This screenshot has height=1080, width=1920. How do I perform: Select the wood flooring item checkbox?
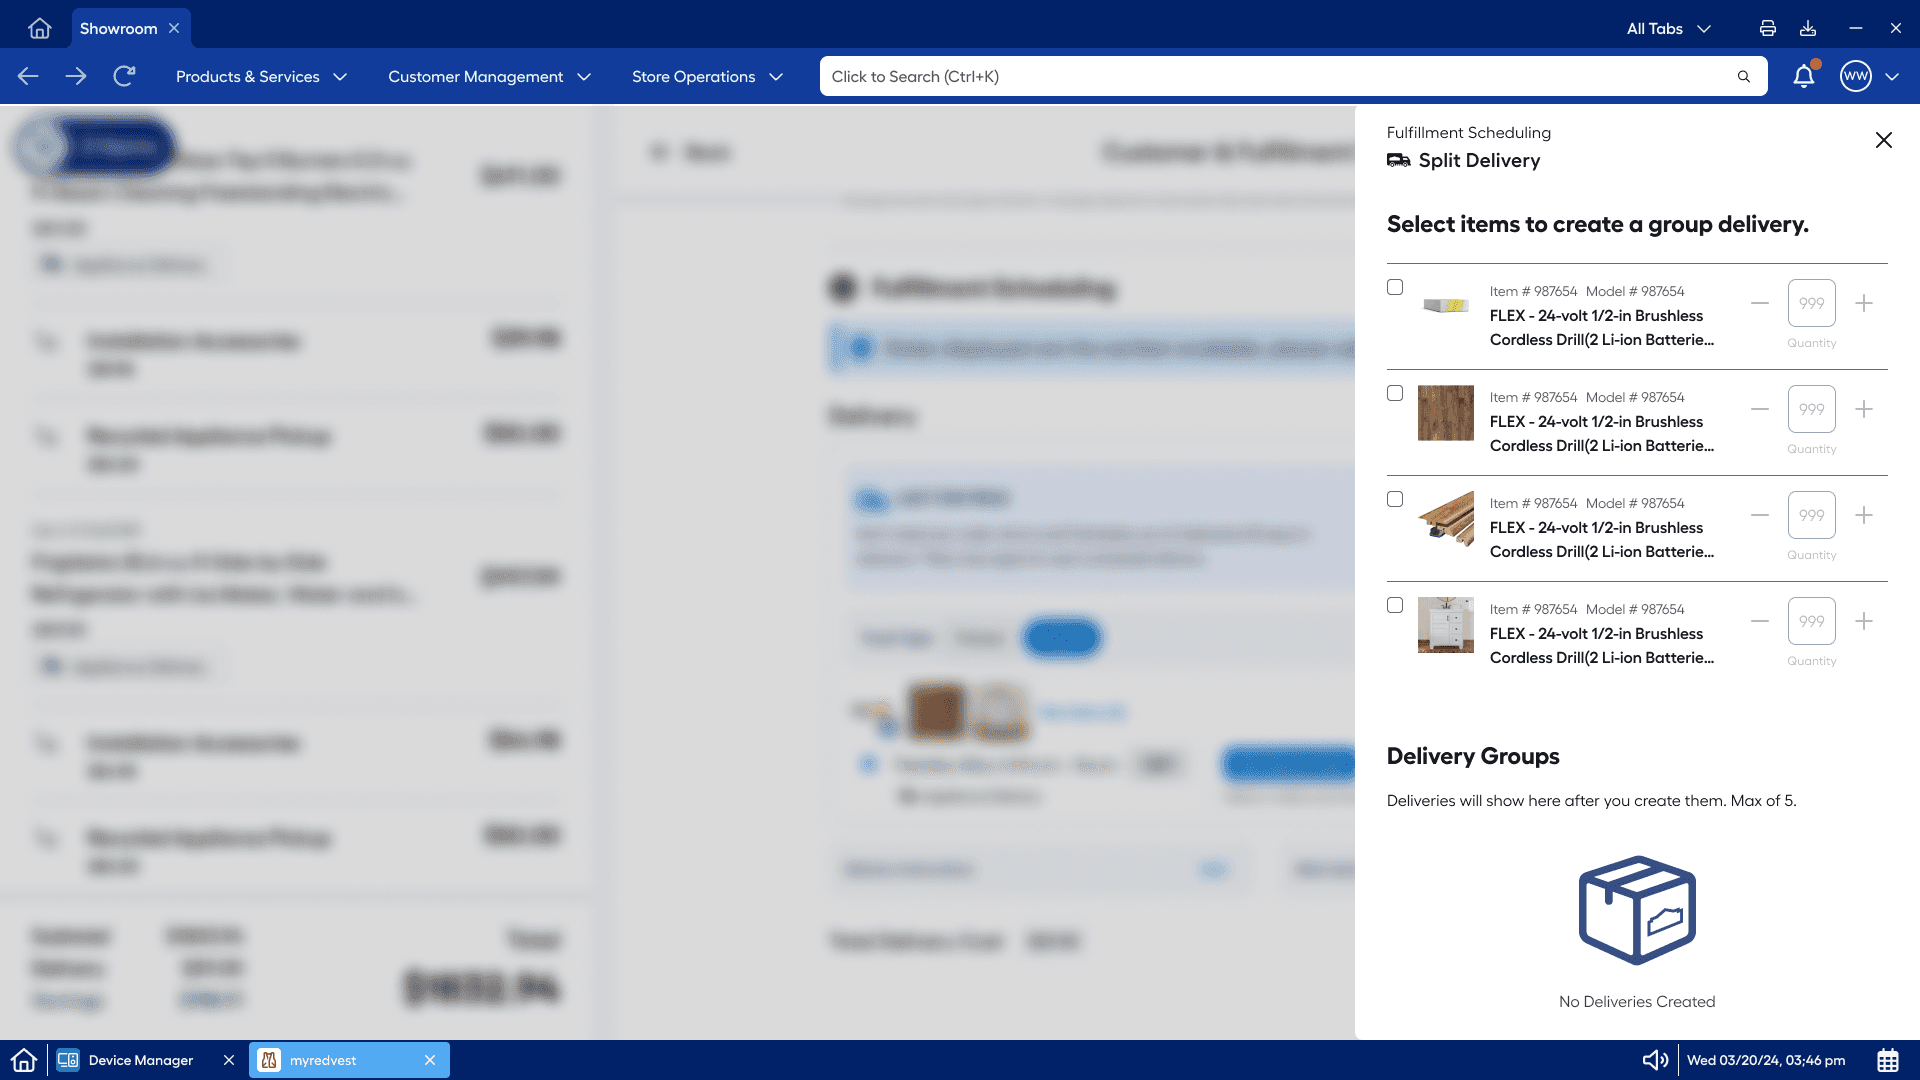point(1395,393)
